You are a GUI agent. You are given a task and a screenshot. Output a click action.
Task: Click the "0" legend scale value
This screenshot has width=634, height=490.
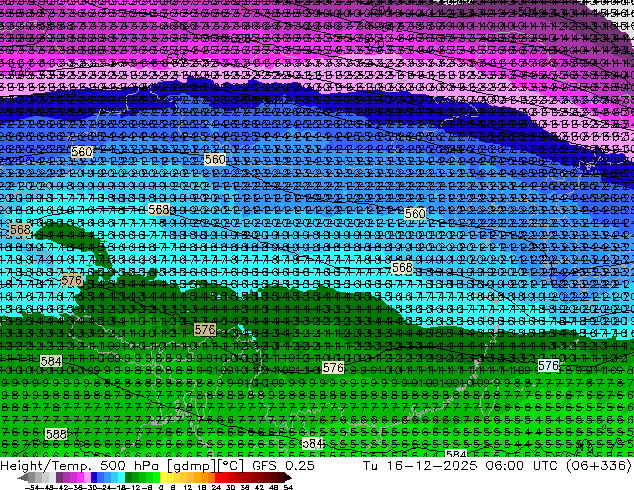(x=161, y=487)
